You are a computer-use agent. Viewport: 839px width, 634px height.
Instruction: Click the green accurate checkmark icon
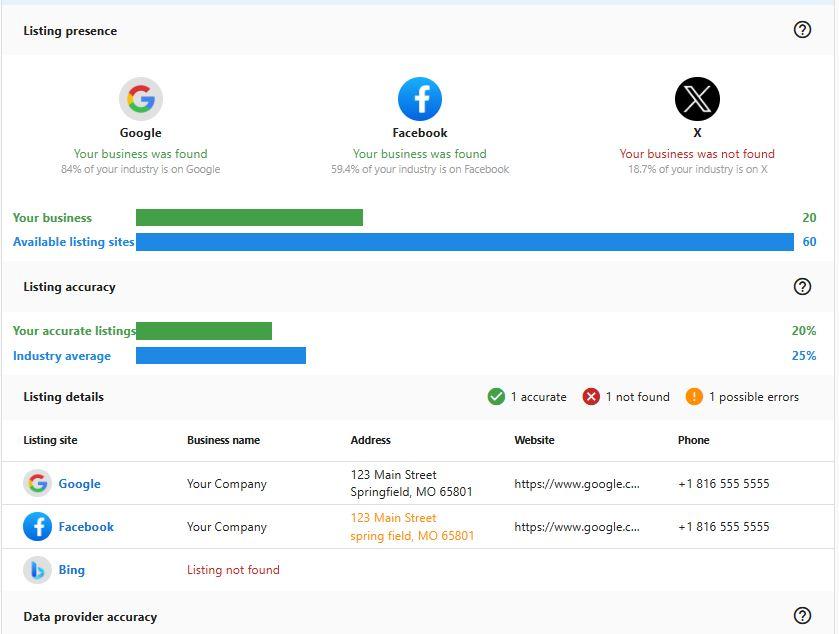pos(495,396)
